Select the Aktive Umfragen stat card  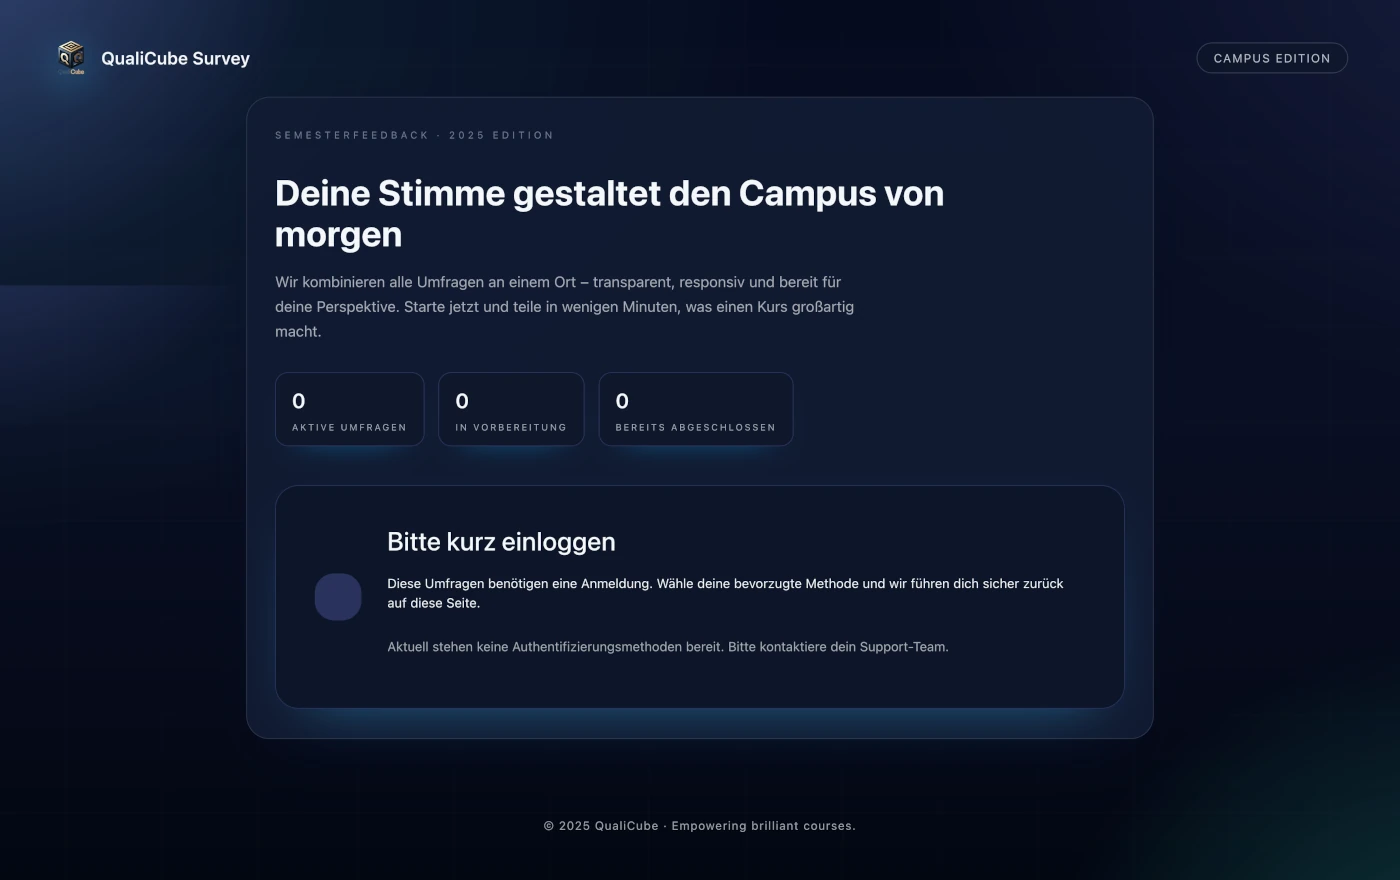350,408
